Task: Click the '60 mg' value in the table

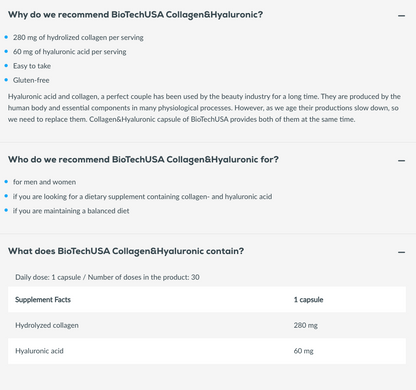Action: 303,351
